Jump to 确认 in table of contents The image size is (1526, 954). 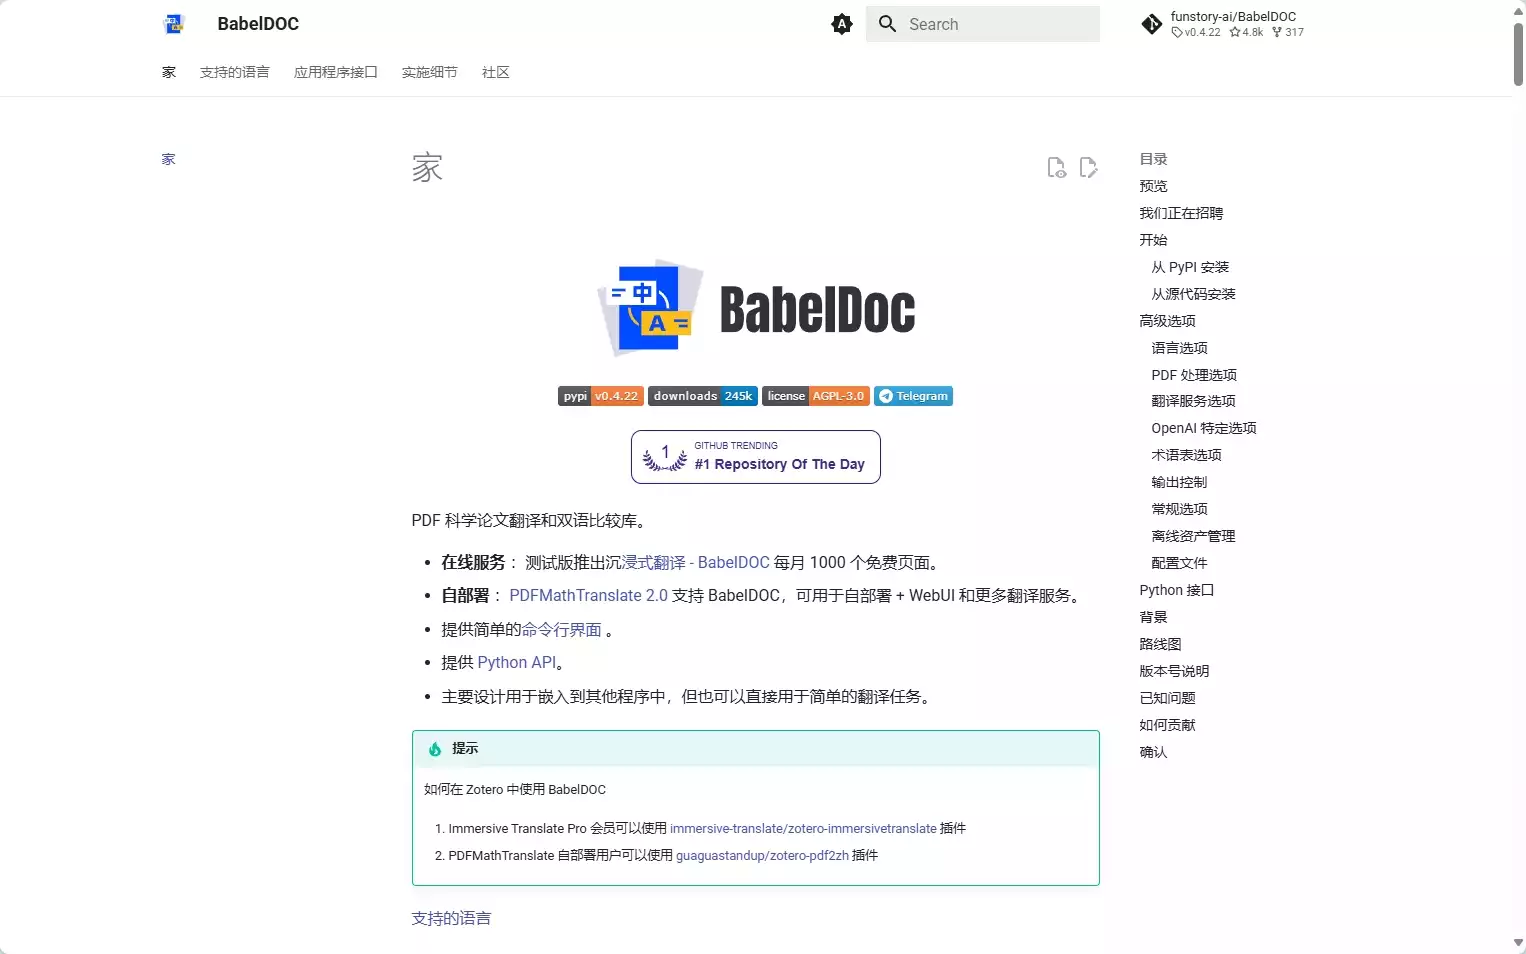[1153, 752]
